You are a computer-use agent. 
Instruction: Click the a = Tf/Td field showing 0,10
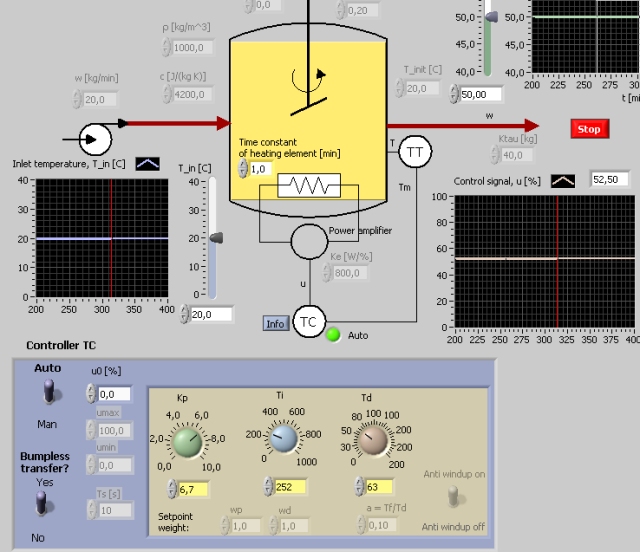point(381,525)
